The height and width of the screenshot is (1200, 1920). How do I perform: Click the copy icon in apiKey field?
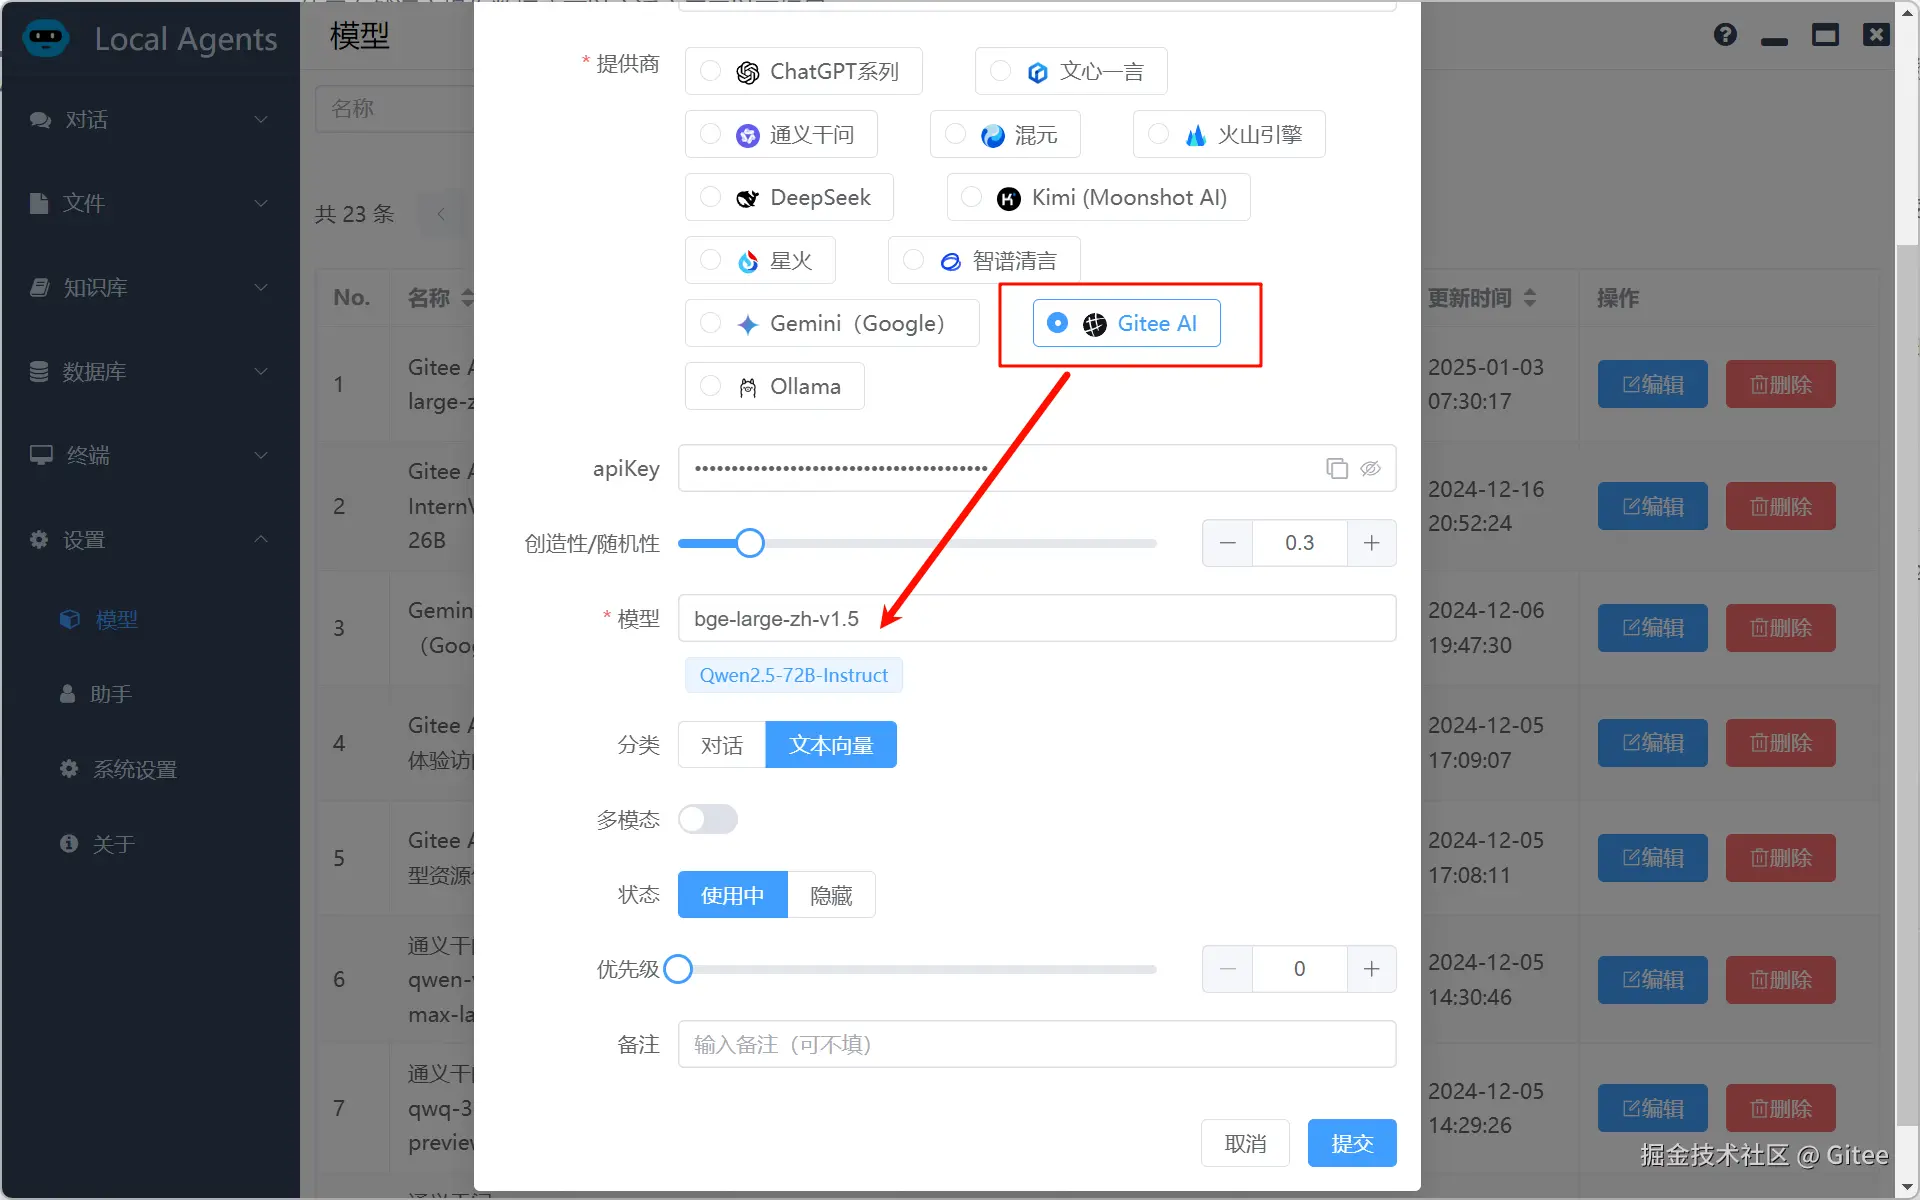click(1336, 468)
